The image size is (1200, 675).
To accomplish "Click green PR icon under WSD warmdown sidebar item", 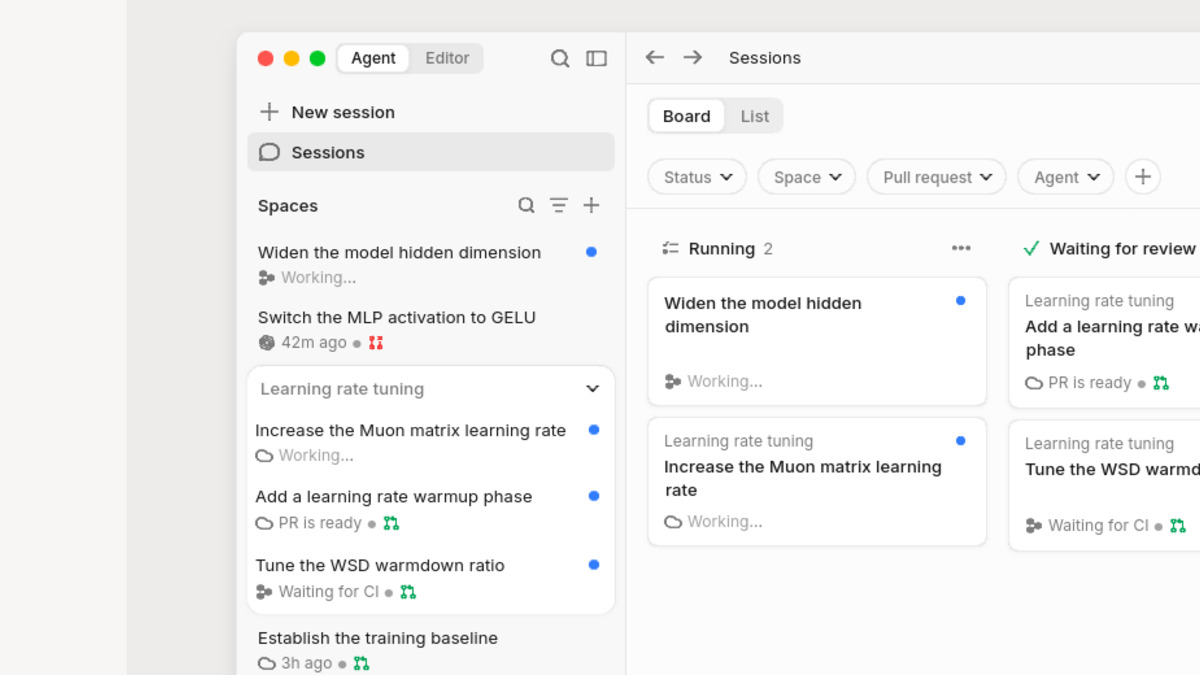I will click(408, 592).
